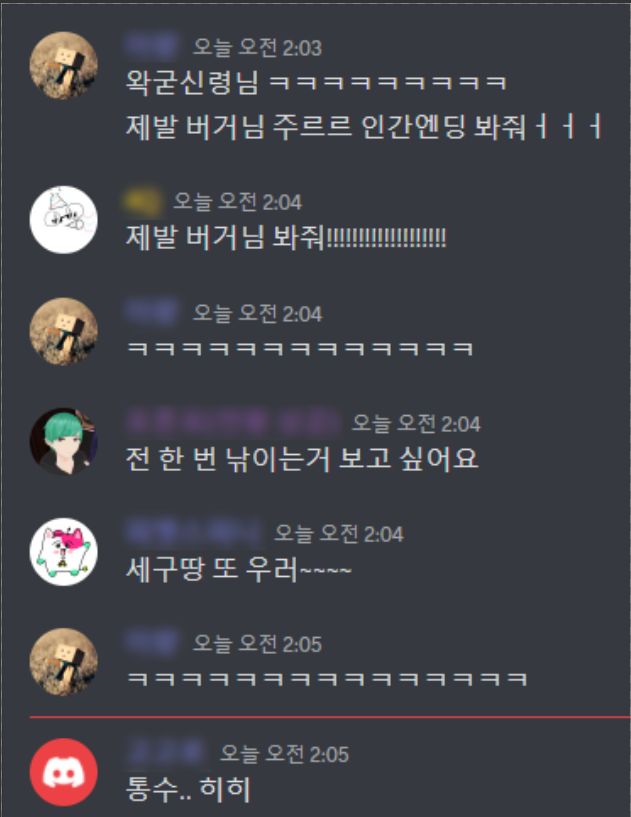Click the cardboard robot avatar beside the 2:04 laugh message

64,331
